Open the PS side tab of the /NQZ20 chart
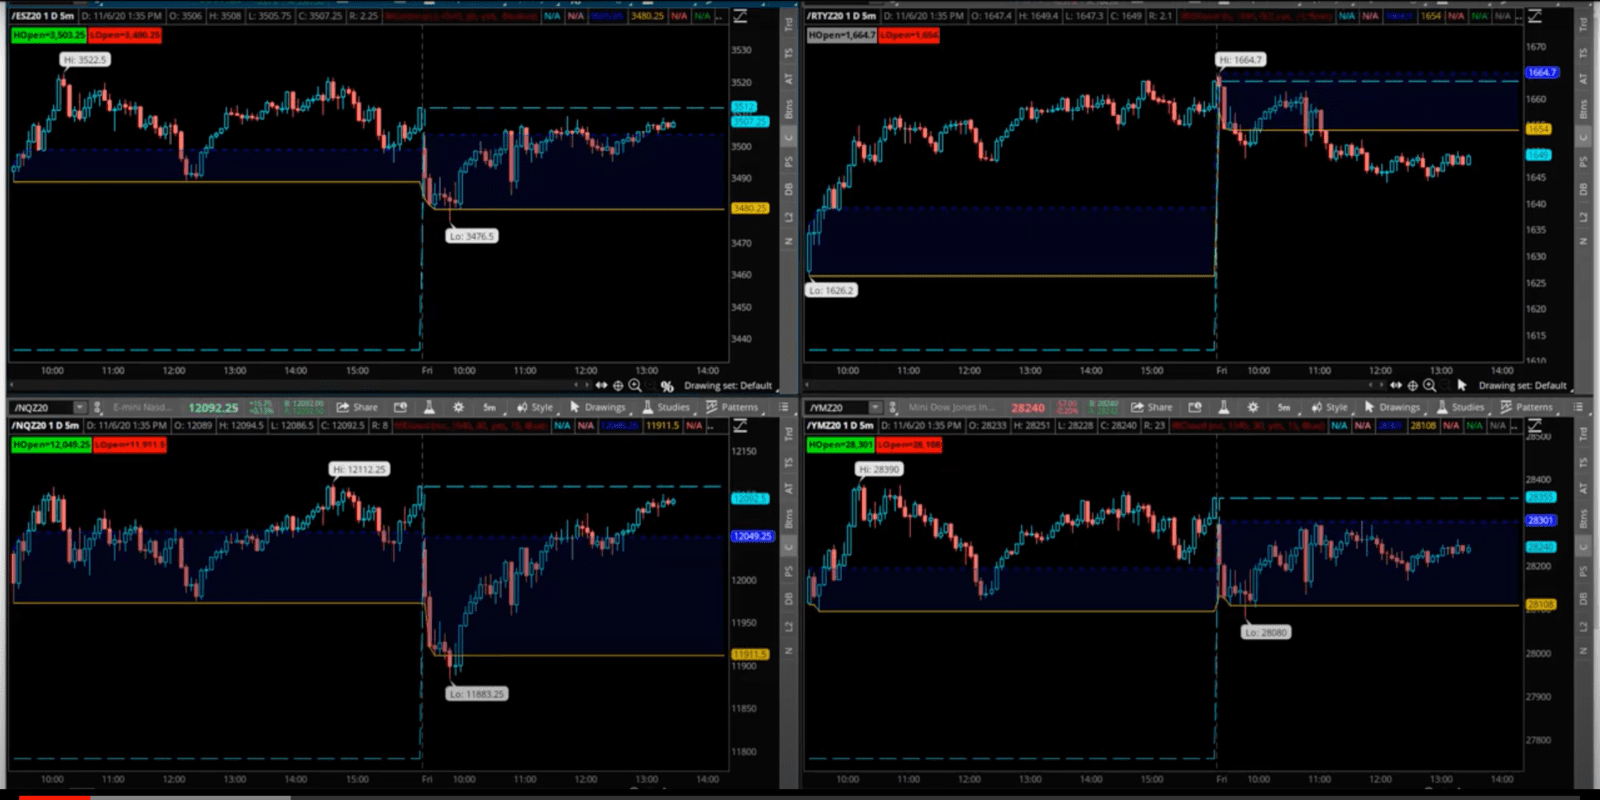The height and width of the screenshot is (800, 1600). 788,571
